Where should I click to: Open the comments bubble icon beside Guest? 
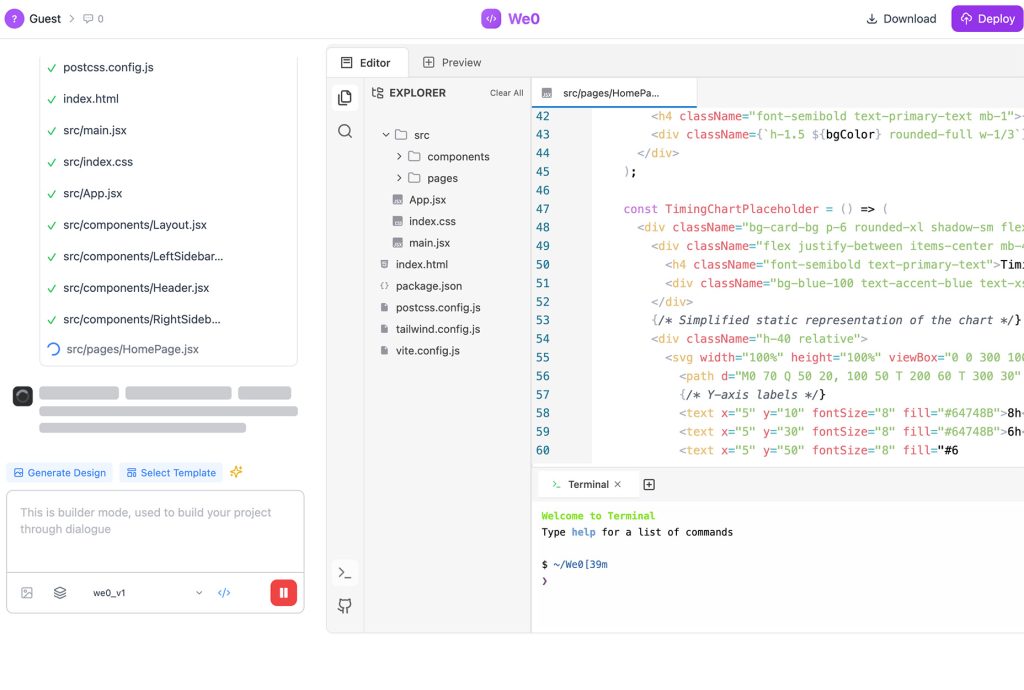(88, 19)
